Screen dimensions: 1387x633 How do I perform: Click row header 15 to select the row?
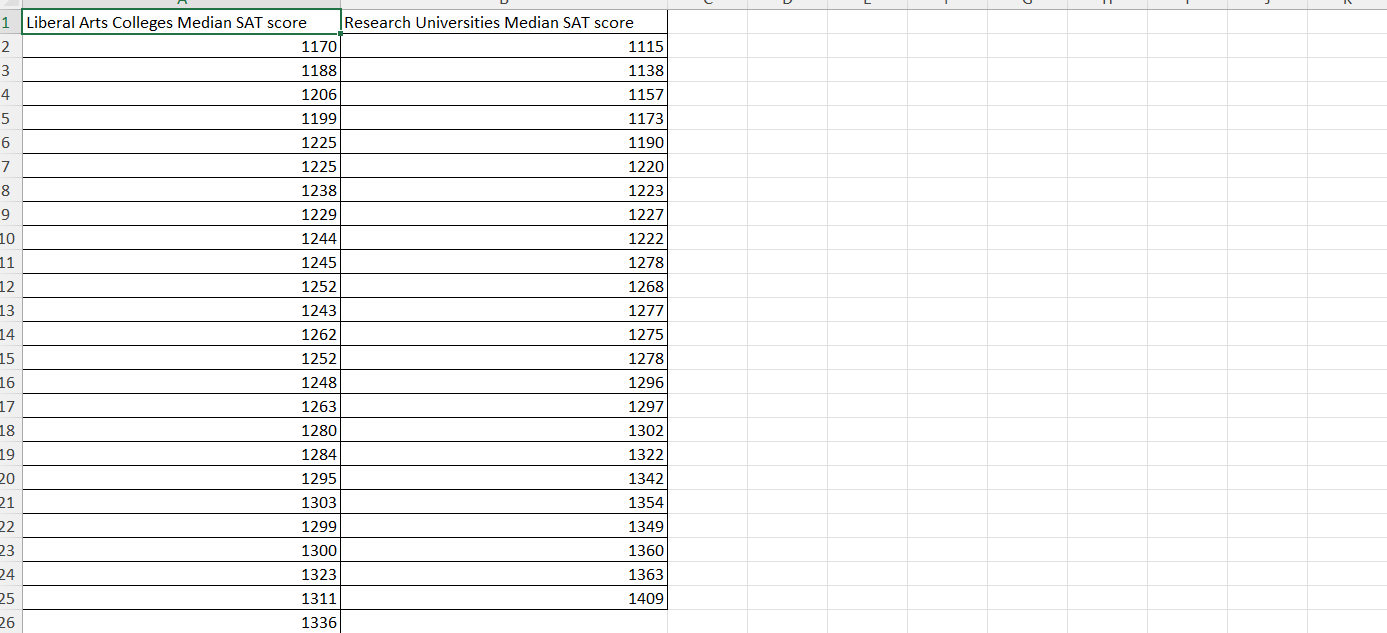pos(9,358)
